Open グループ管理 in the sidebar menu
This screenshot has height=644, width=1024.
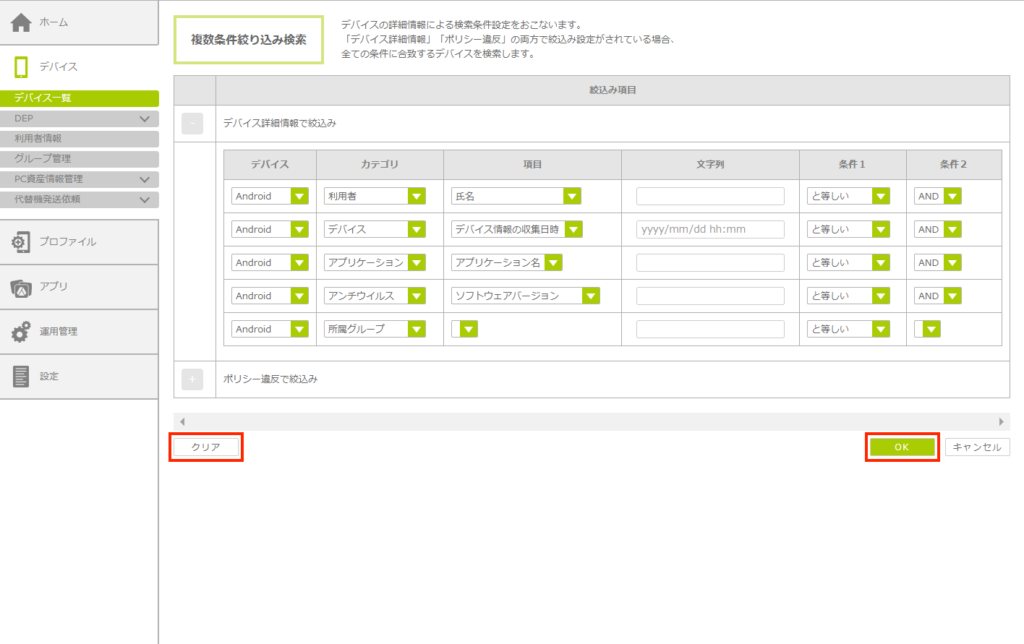click(x=79, y=158)
